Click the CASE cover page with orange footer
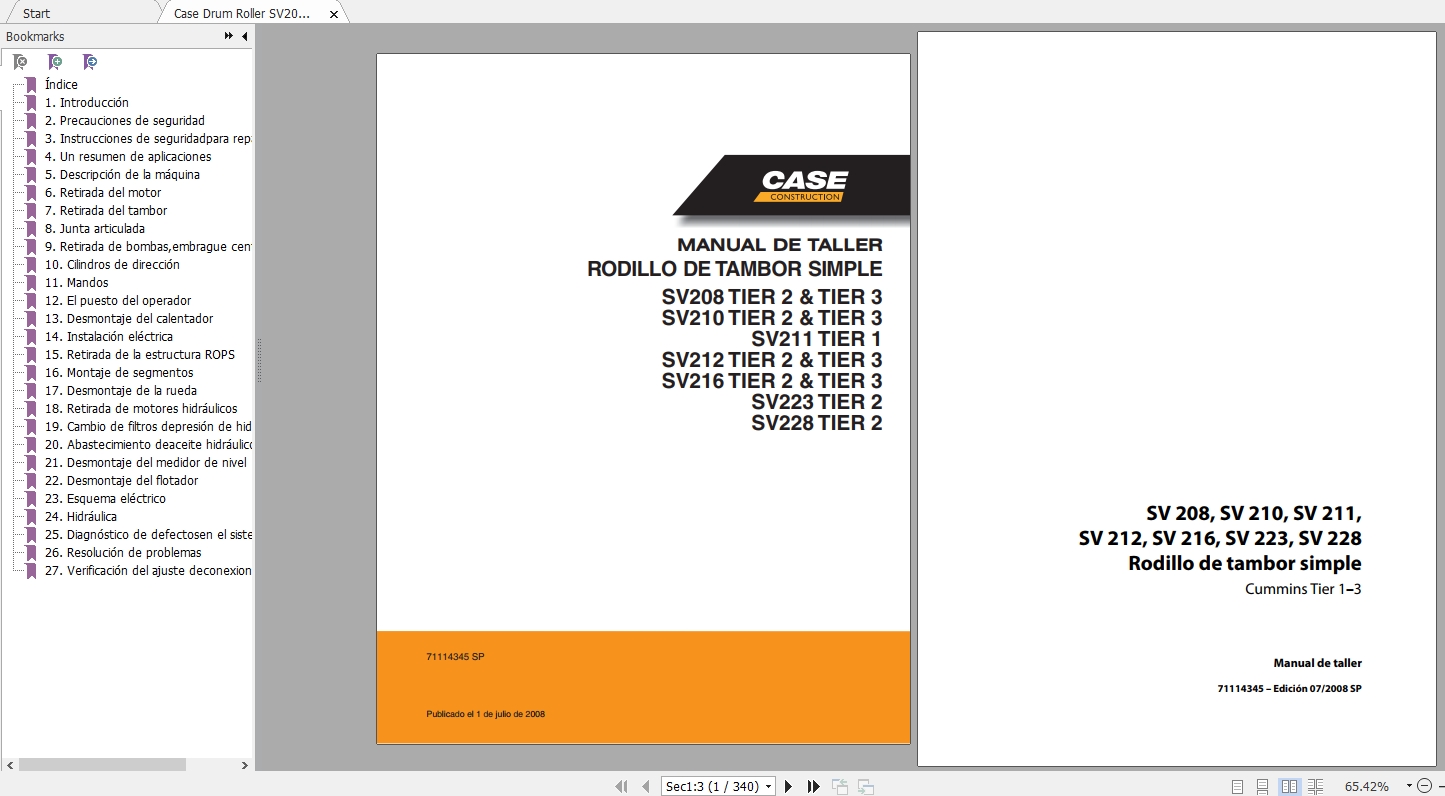The width and height of the screenshot is (1445, 796). (x=643, y=399)
